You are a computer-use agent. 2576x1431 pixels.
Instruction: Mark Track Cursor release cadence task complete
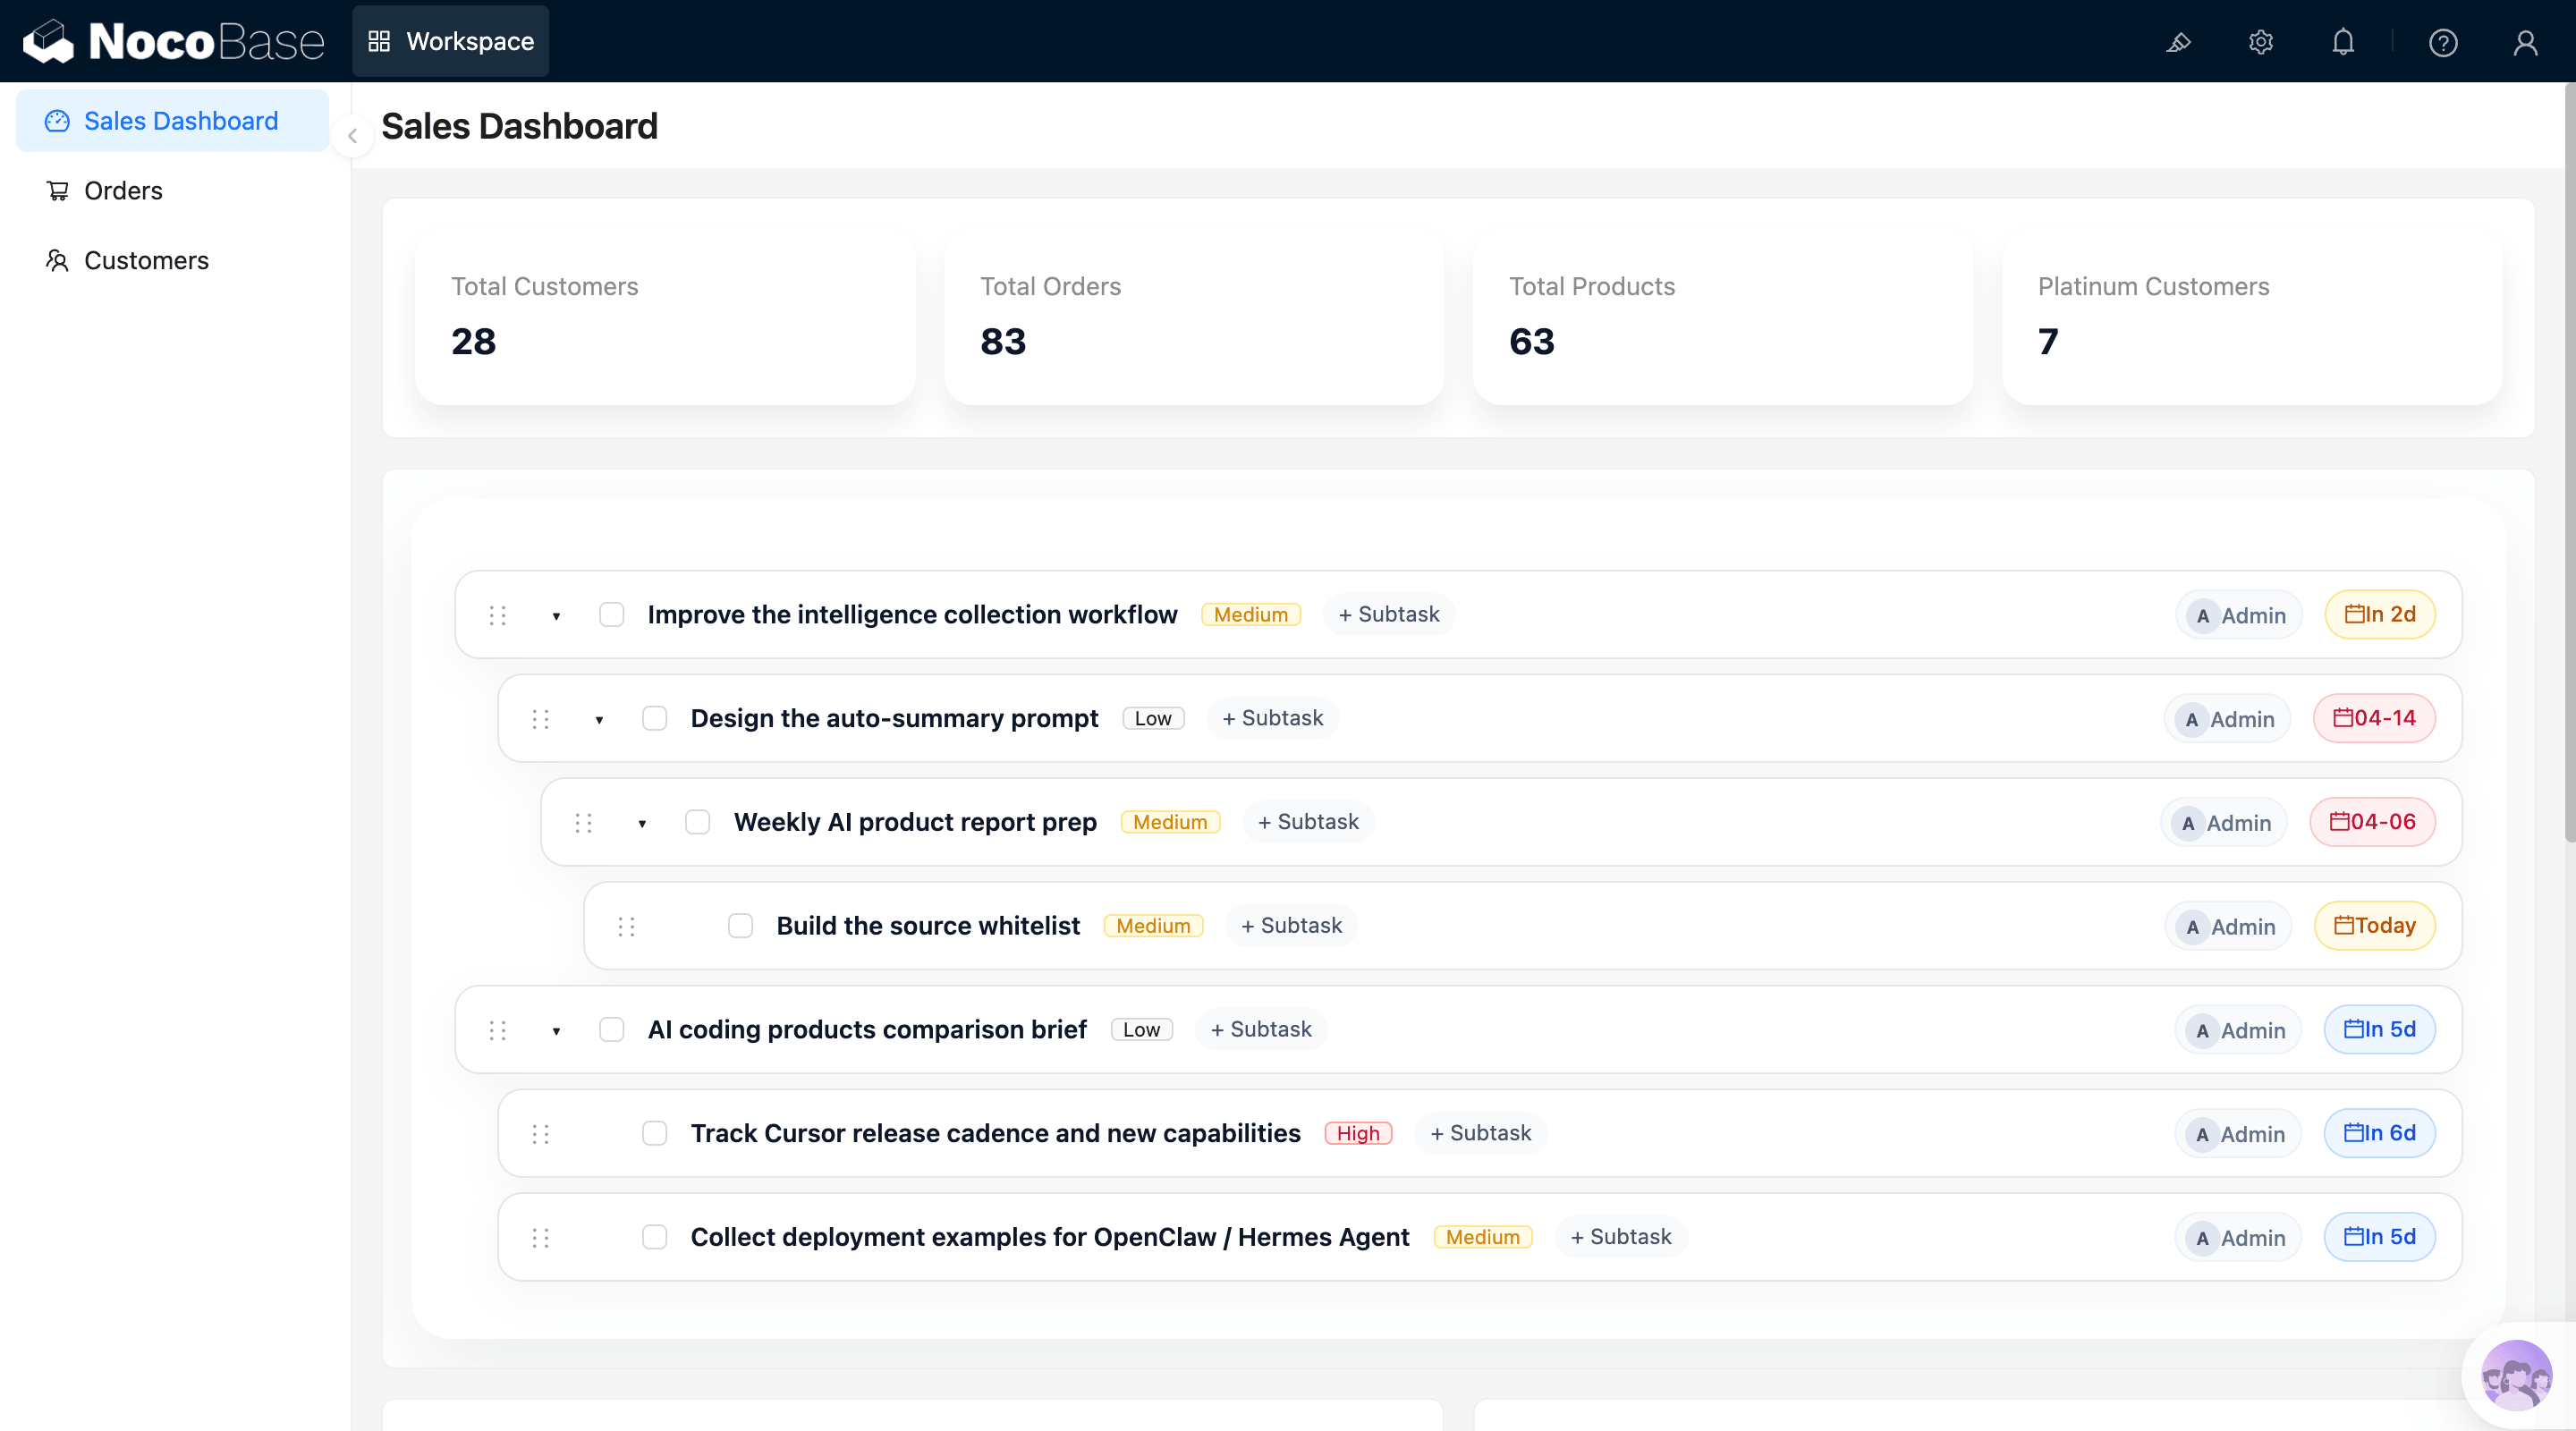click(654, 1133)
